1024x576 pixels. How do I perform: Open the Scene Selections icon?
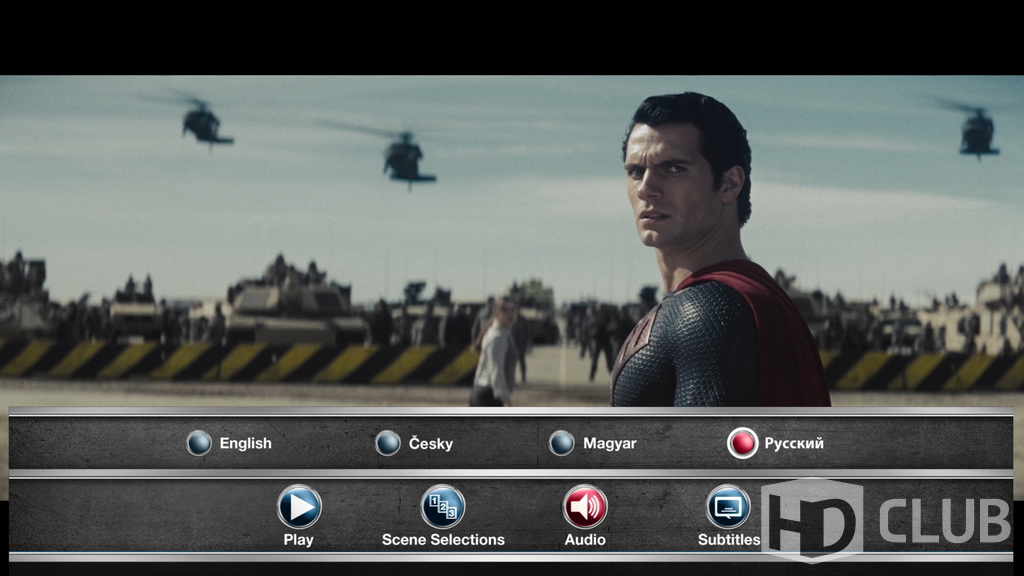(x=443, y=506)
